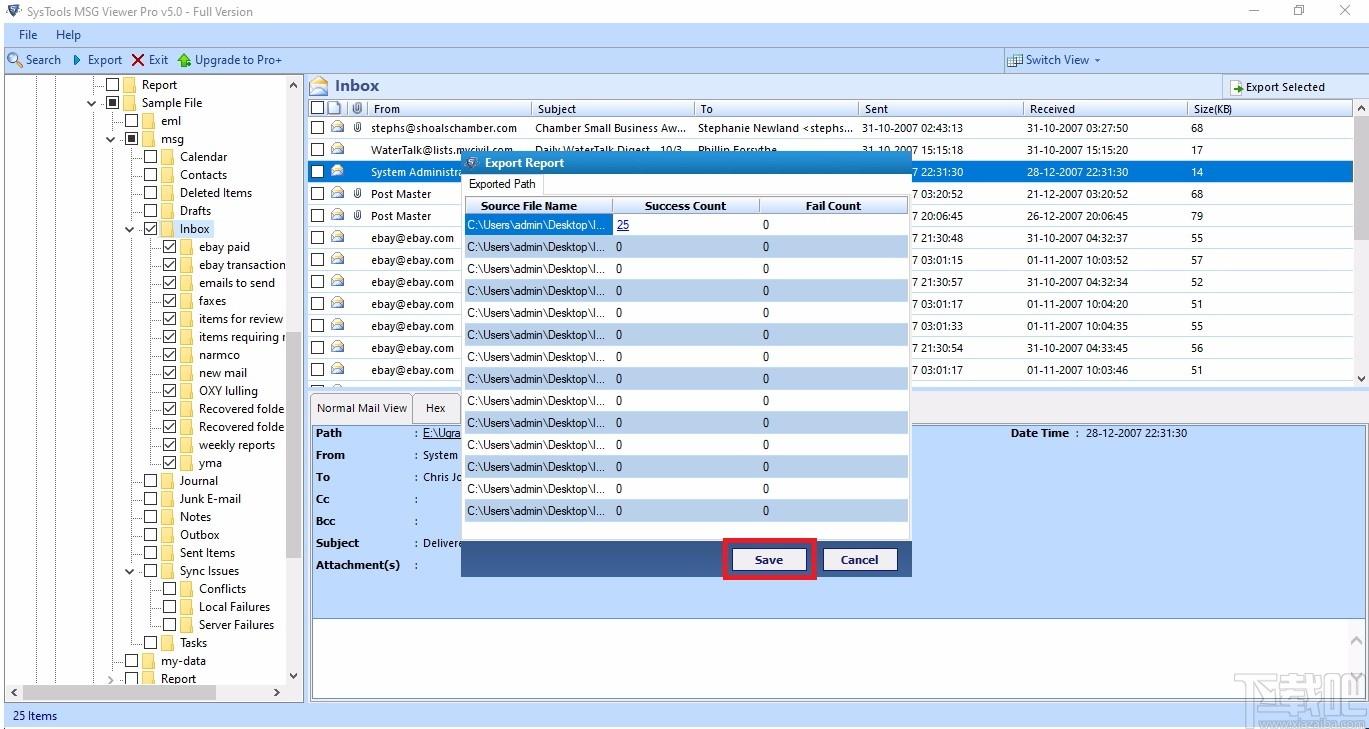Viewport: 1369px width, 729px height.
Task: Click the Inbox header mail icon
Action: 319,86
